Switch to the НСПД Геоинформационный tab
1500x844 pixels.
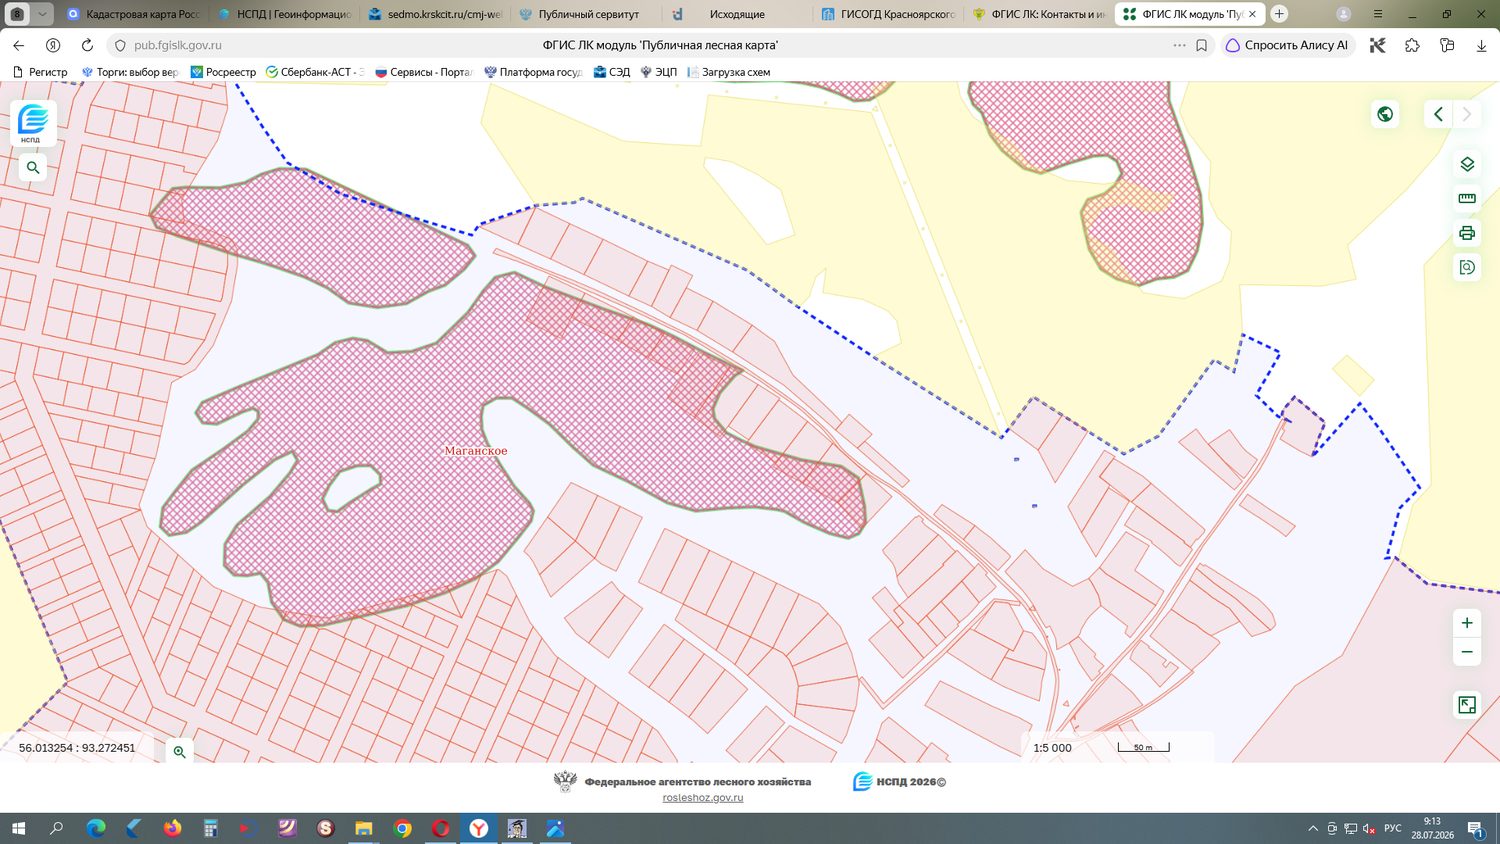283,14
